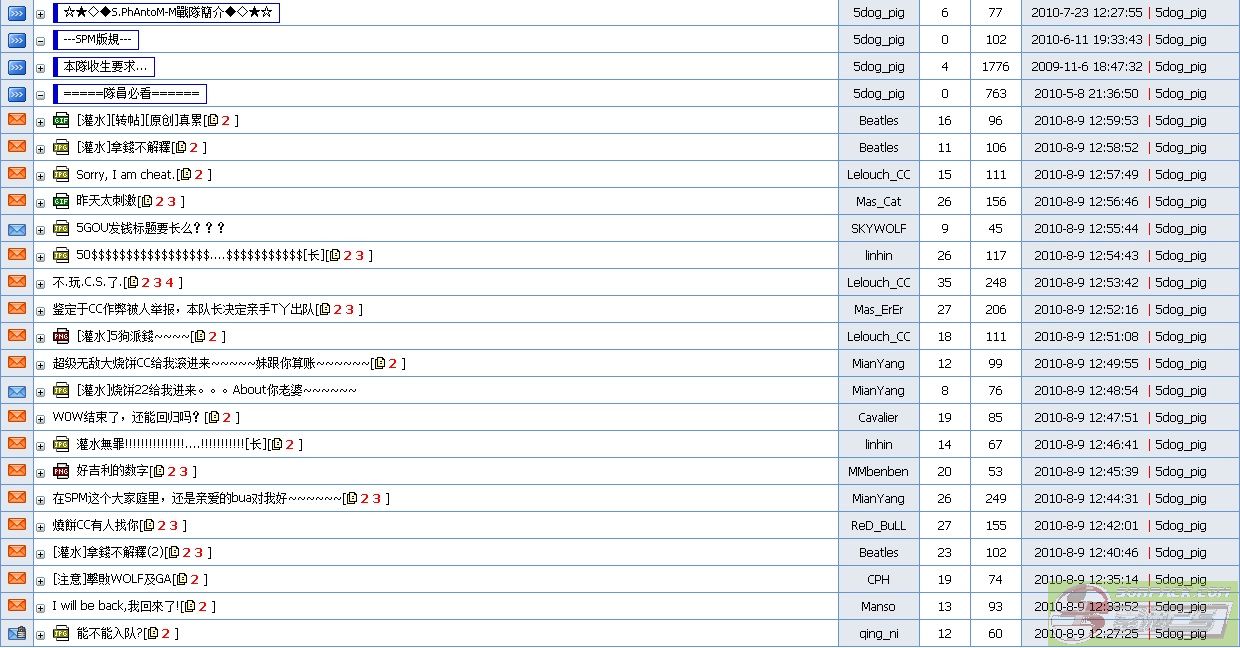
Task: Click the JPG icon beside "灌水無罪" thread
Action: 61,444
